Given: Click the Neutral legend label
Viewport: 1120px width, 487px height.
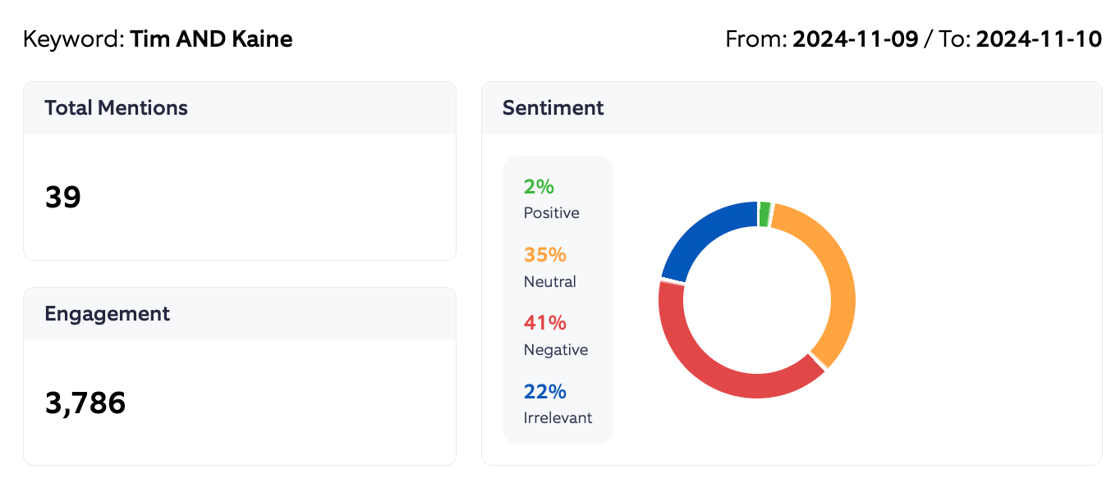Looking at the screenshot, I should (550, 282).
